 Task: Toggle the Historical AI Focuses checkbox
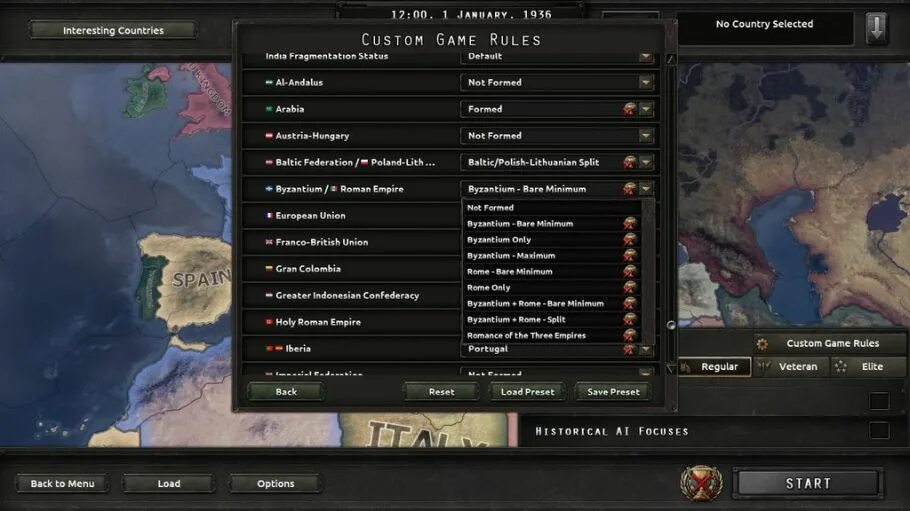coord(879,431)
